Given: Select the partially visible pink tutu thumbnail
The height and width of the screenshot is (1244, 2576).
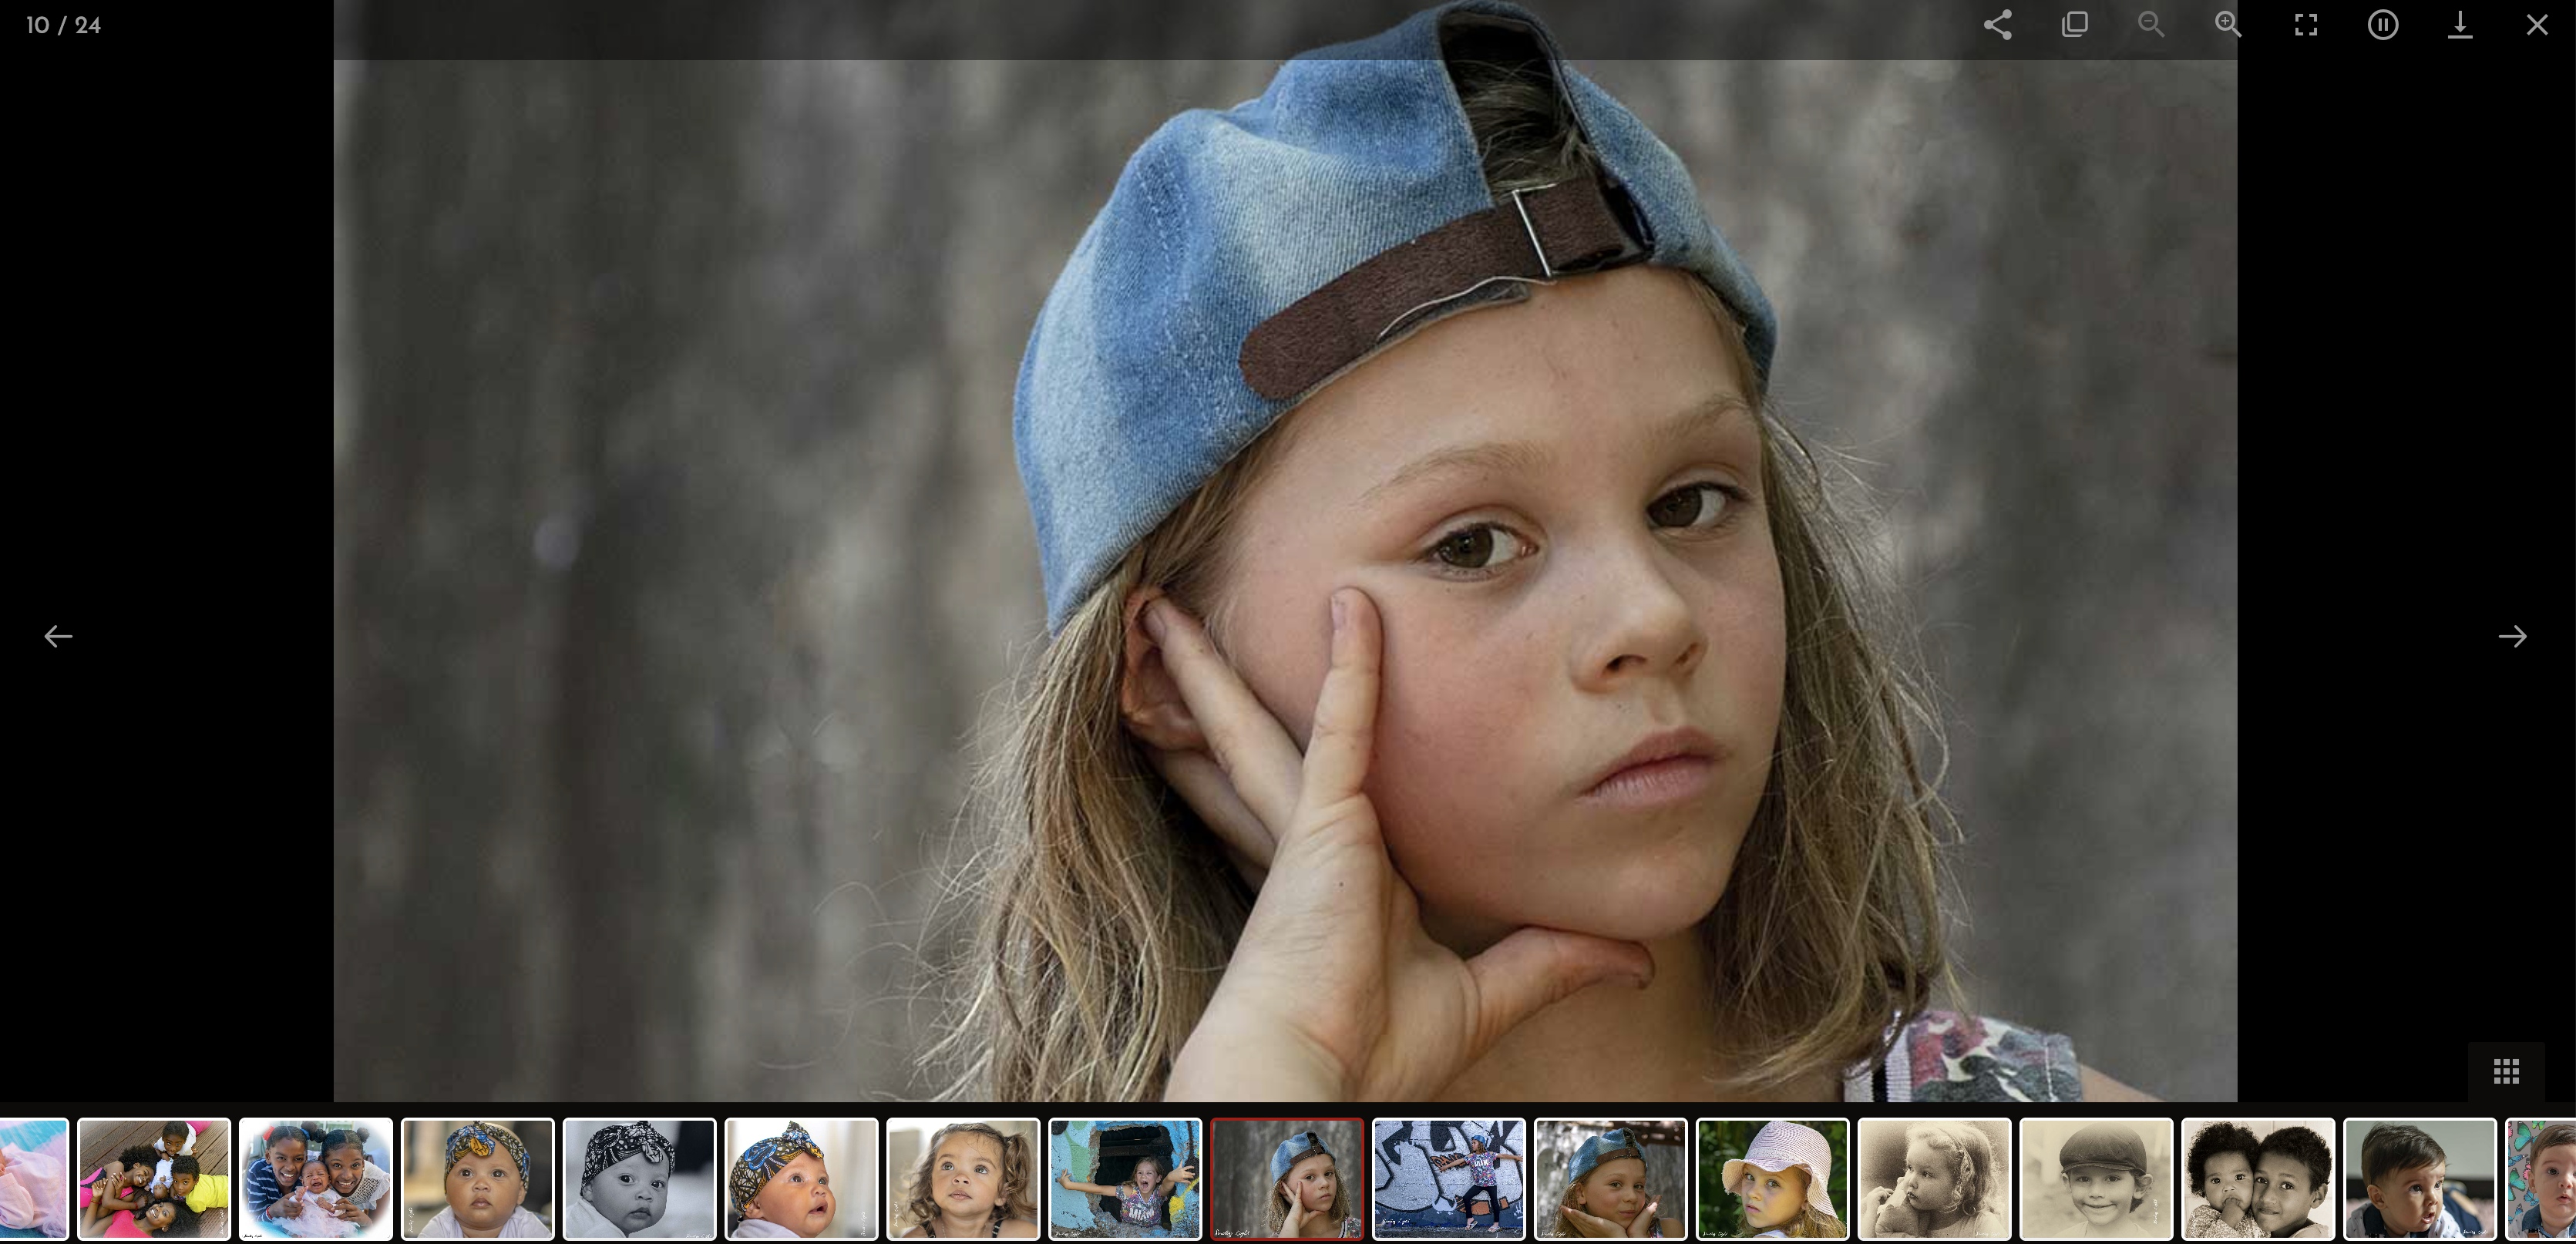Looking at the screenshot, I should point(34,1179).
